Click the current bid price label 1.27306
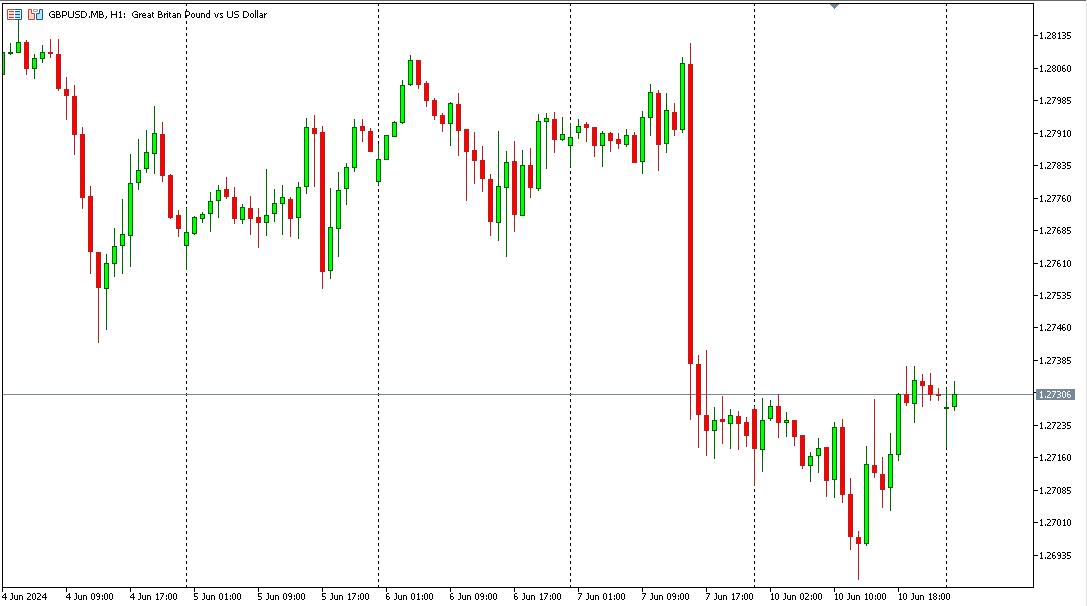 (1054, 395)
